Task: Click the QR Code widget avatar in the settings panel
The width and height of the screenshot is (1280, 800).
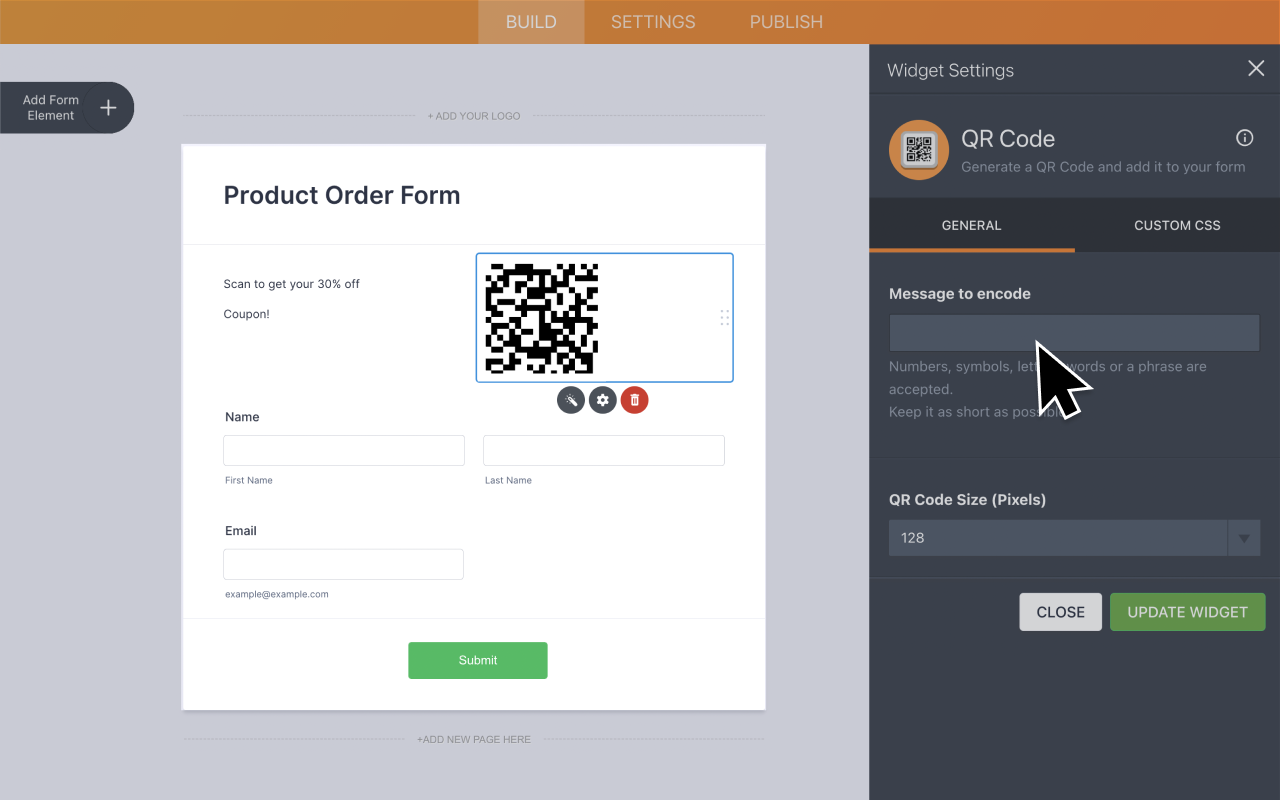Action: tap(918, 150)
